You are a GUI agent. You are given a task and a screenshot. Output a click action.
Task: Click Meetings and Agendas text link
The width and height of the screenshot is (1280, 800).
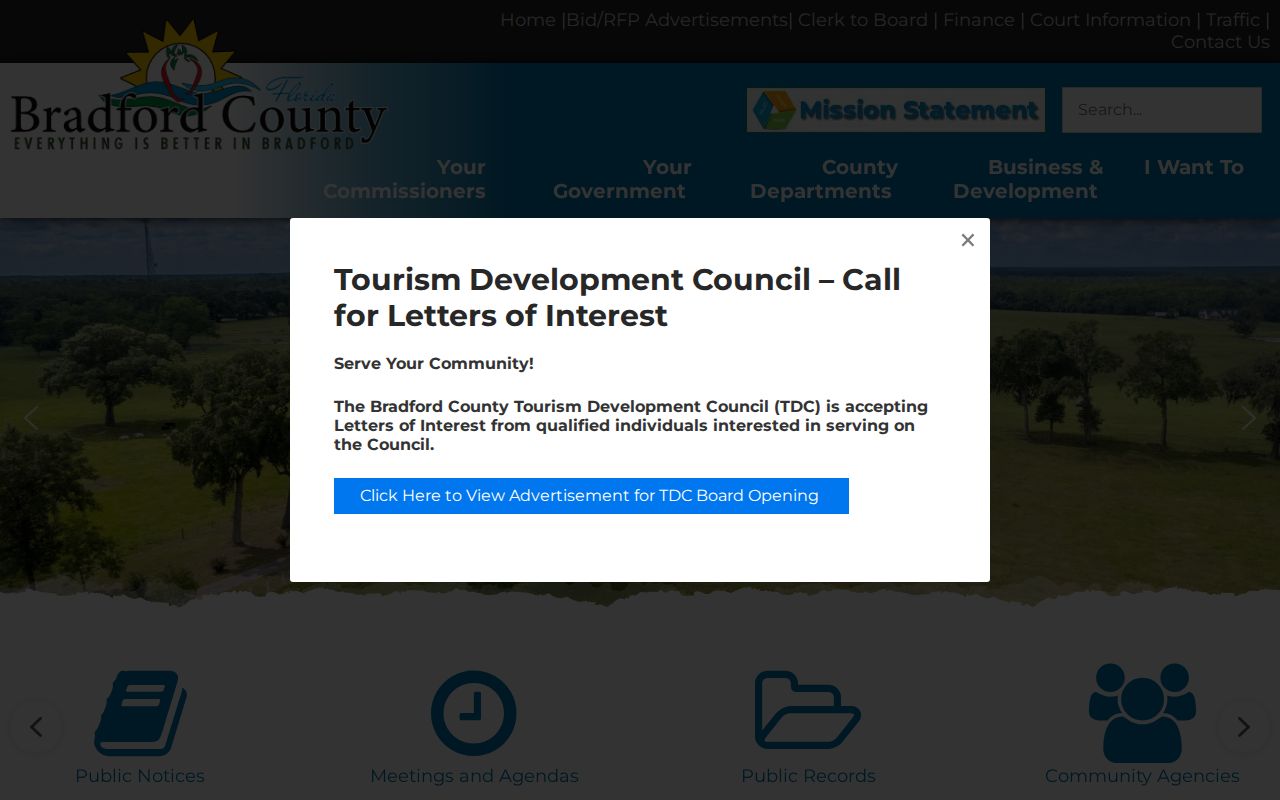[x=474, y=776]
